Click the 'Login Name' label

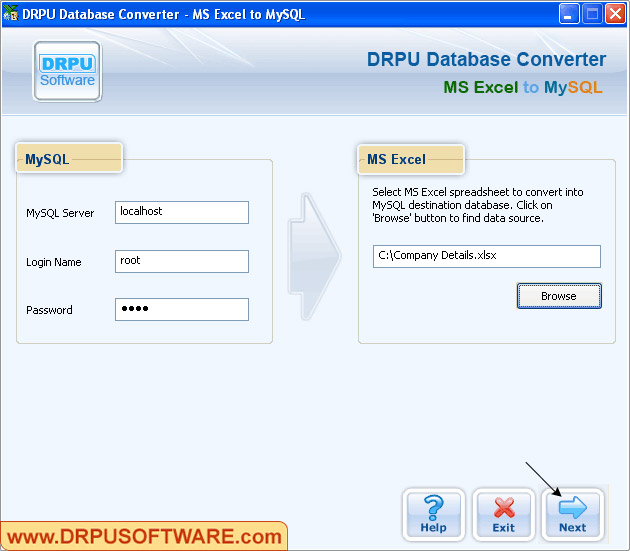tap(54, 262)
